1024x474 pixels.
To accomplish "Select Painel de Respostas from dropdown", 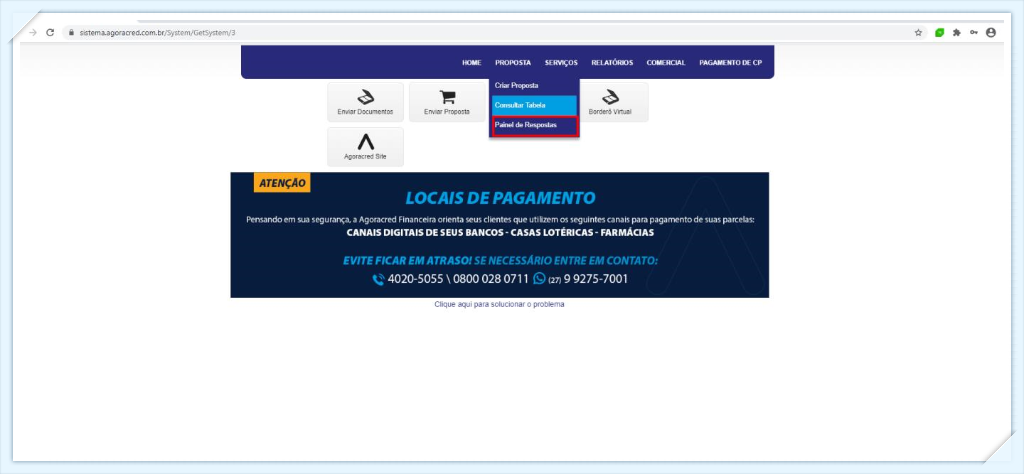I will click(534, 125).
